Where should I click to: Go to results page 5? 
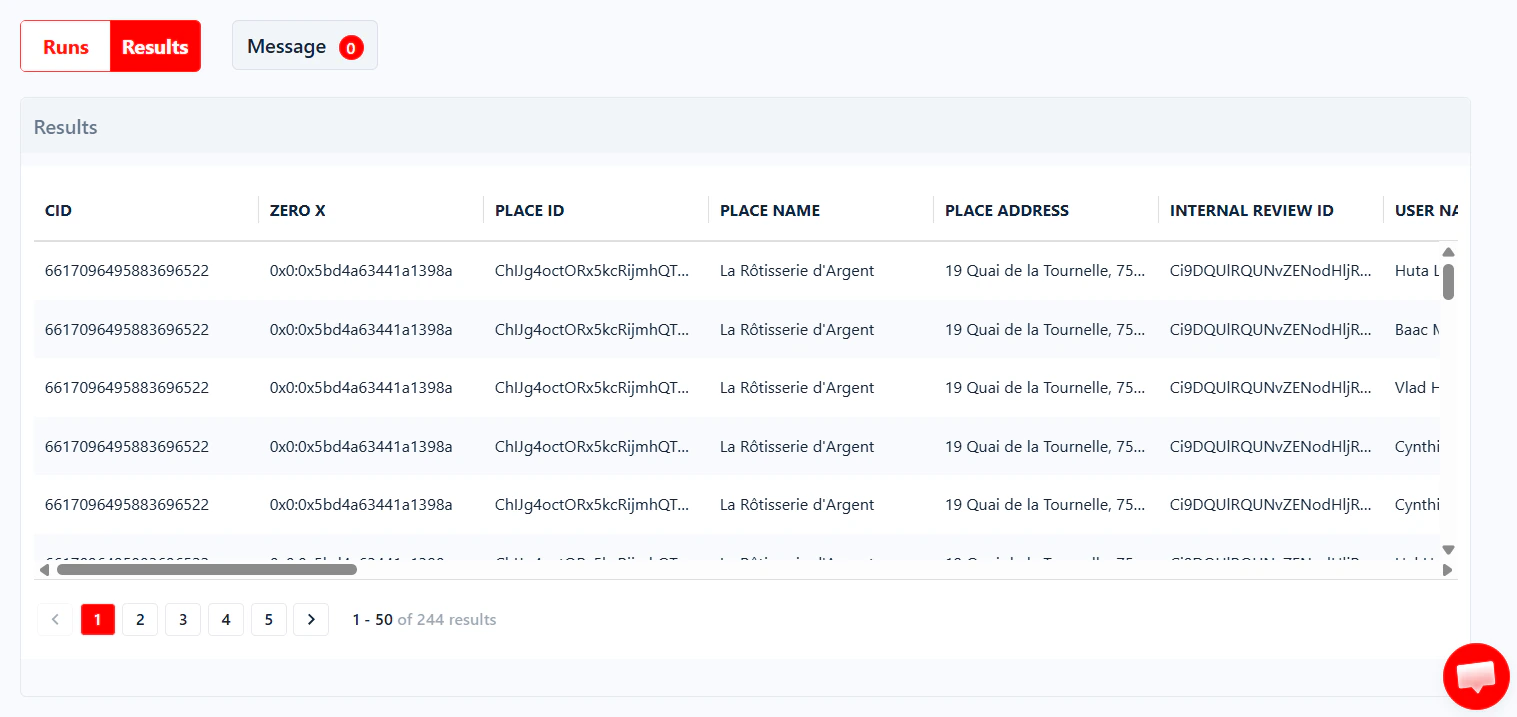click(x=269, y=620)
